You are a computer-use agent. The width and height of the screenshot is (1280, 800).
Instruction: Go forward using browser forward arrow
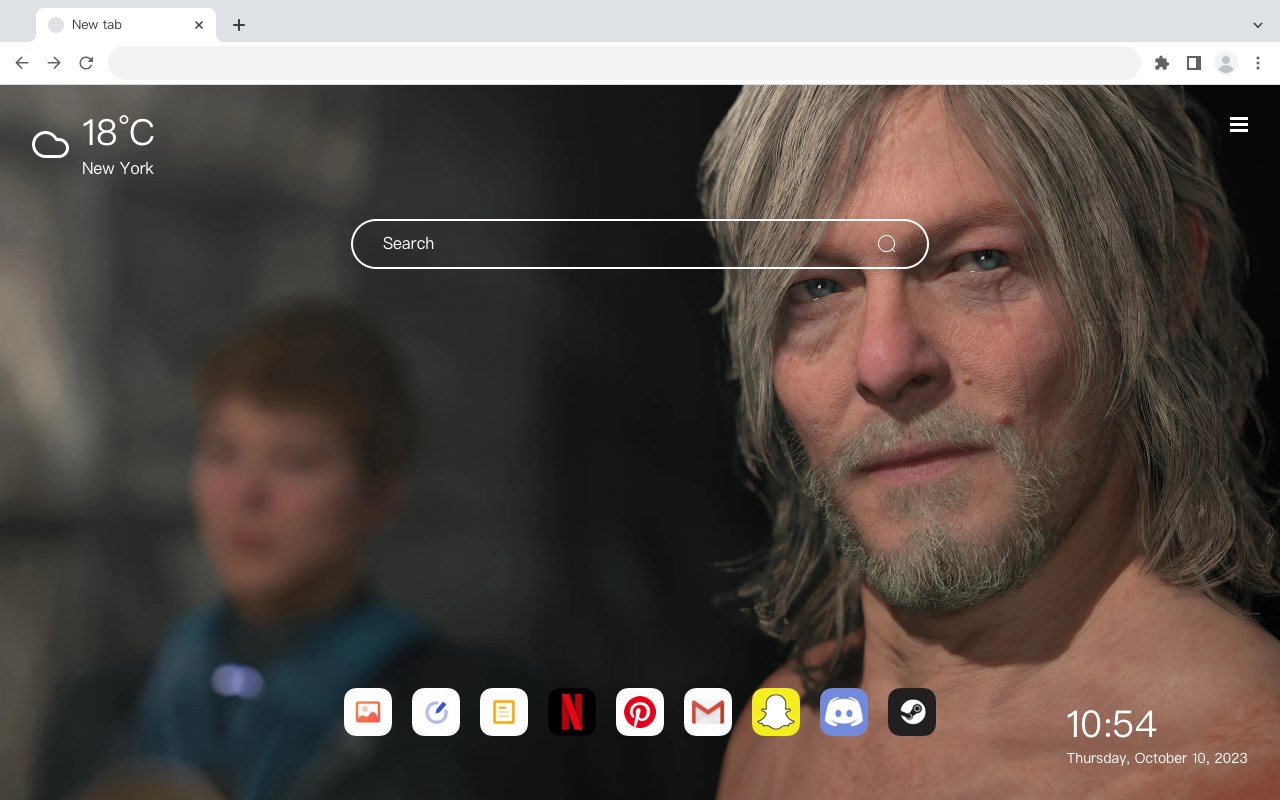[54, 63]
